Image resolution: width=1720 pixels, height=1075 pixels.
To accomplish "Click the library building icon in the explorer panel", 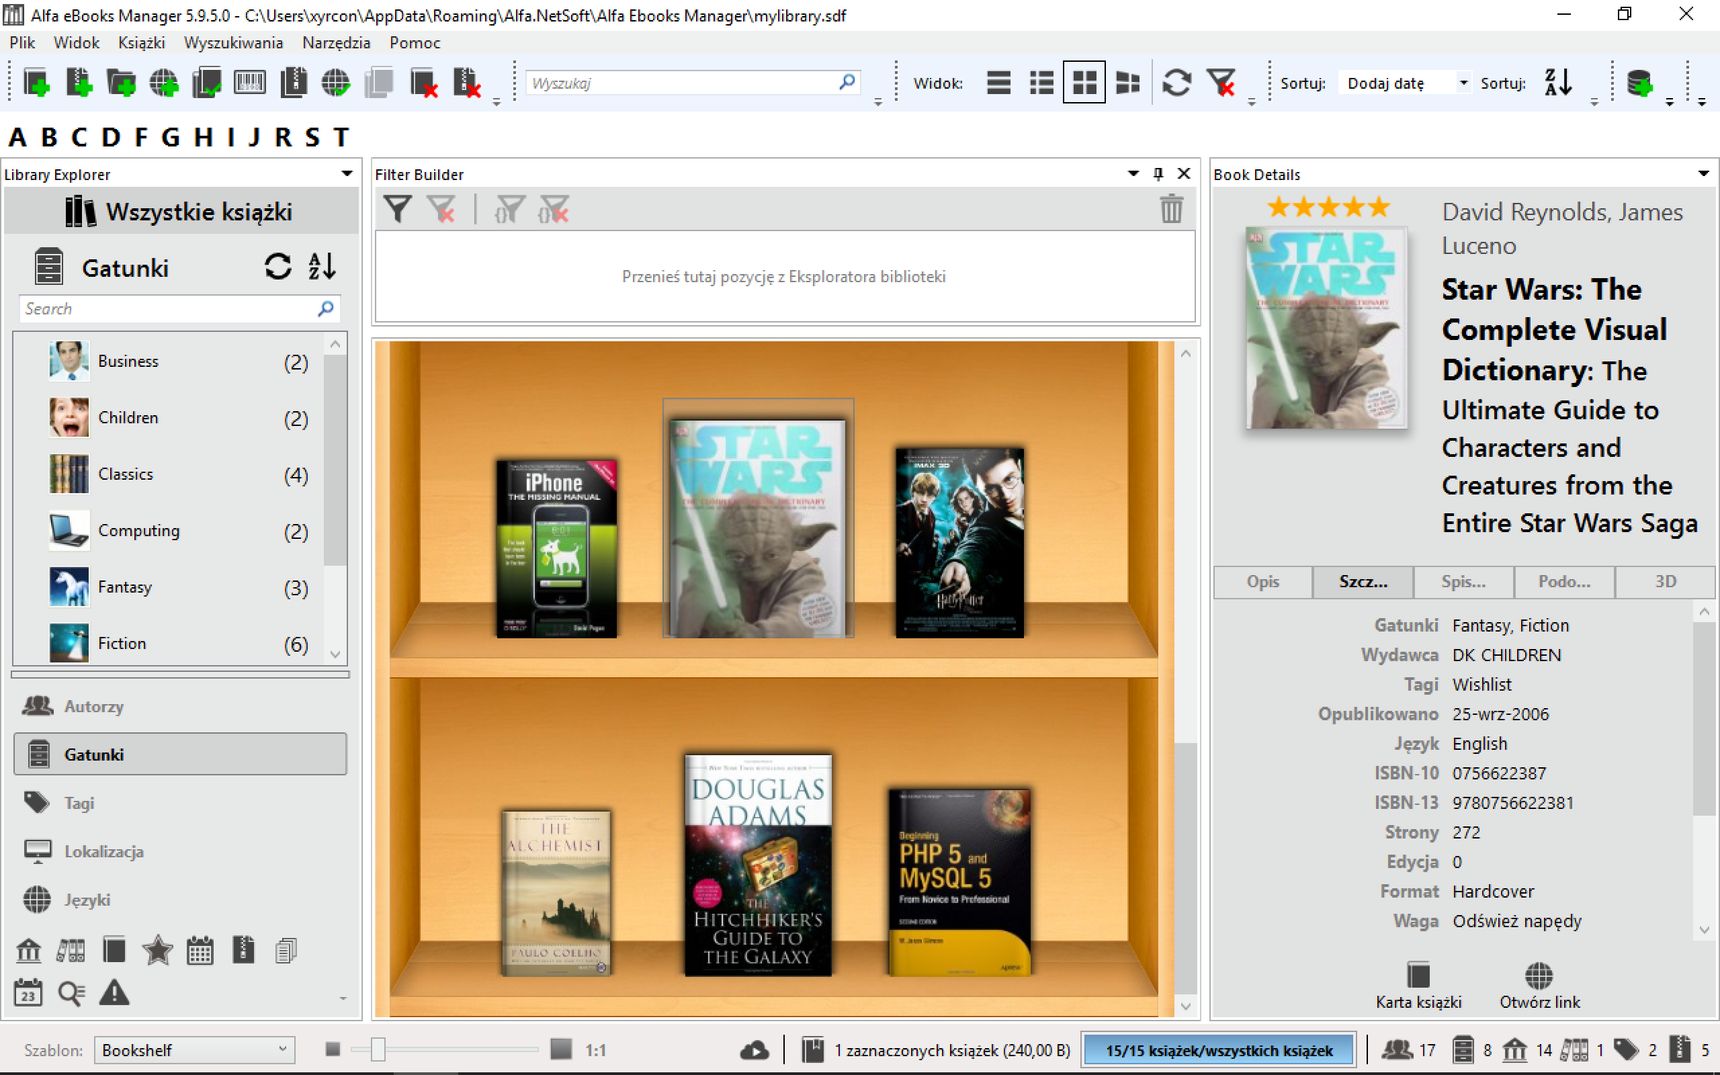I will pyautogui.click(x=29, y=950).
